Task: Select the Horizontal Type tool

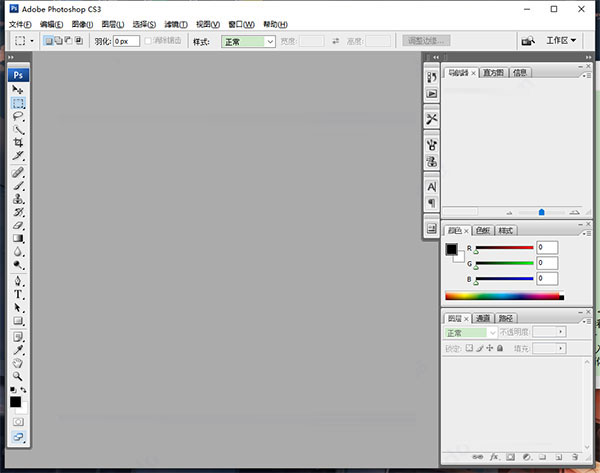Action: [x=18, y=294]
